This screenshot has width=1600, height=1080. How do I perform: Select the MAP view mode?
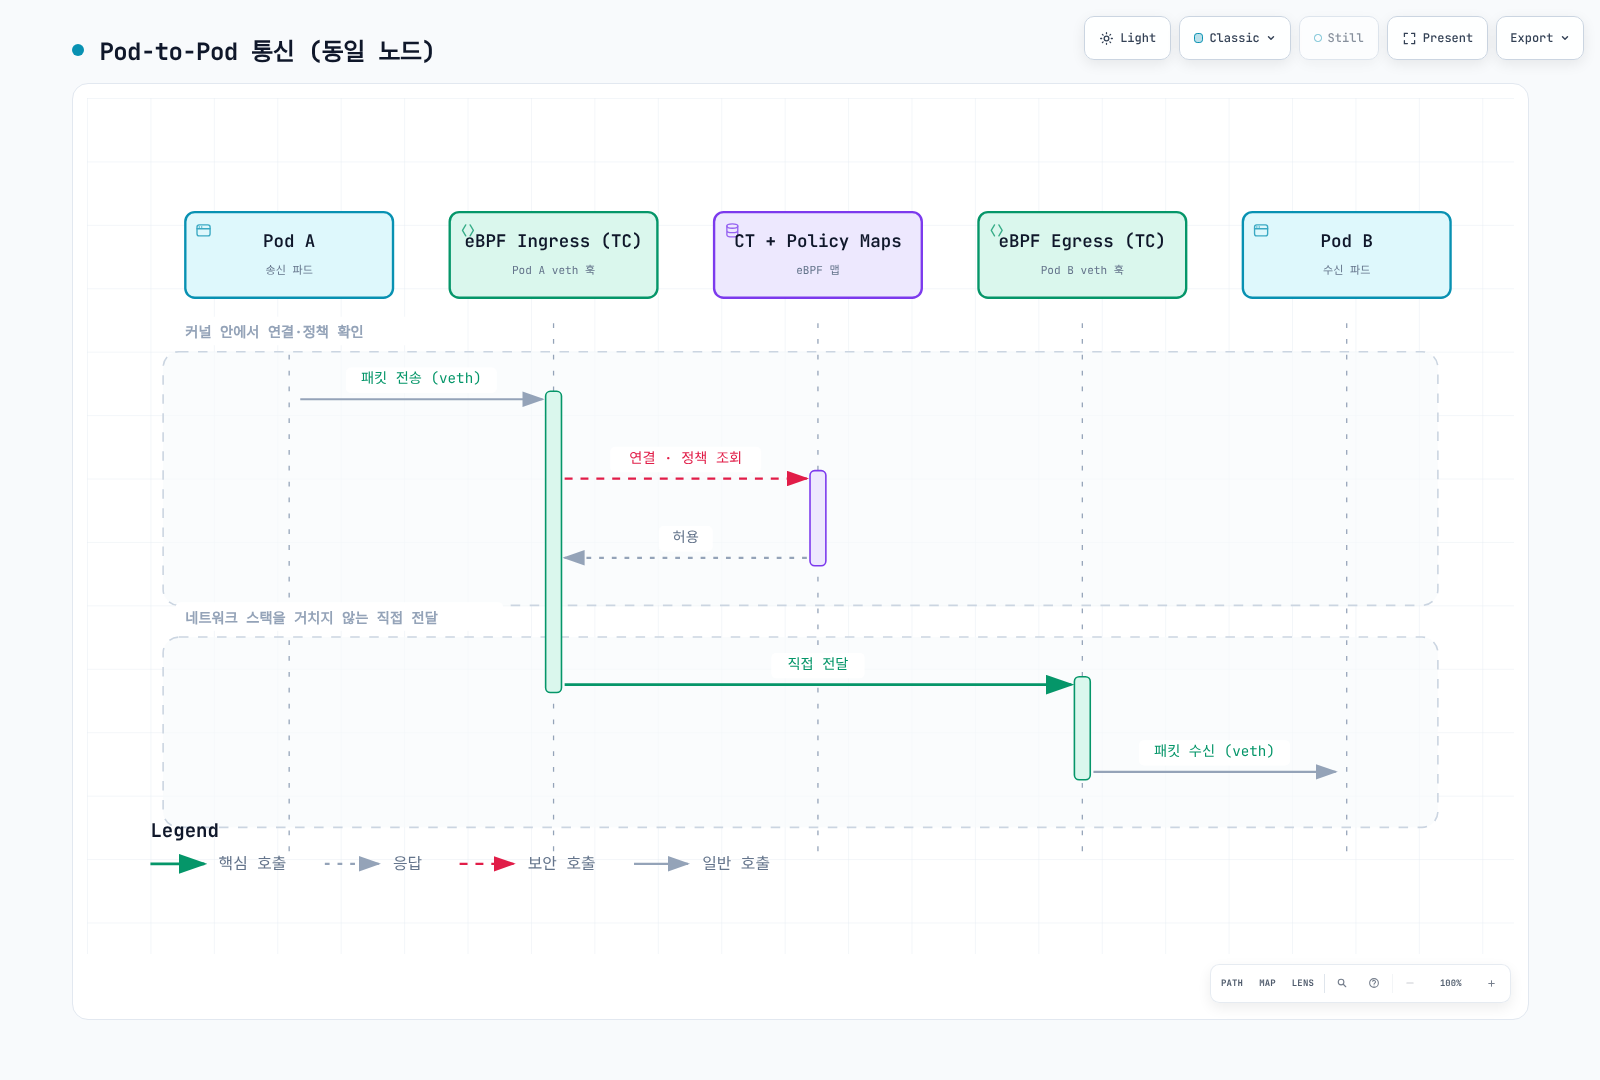tap(1267, 983)
